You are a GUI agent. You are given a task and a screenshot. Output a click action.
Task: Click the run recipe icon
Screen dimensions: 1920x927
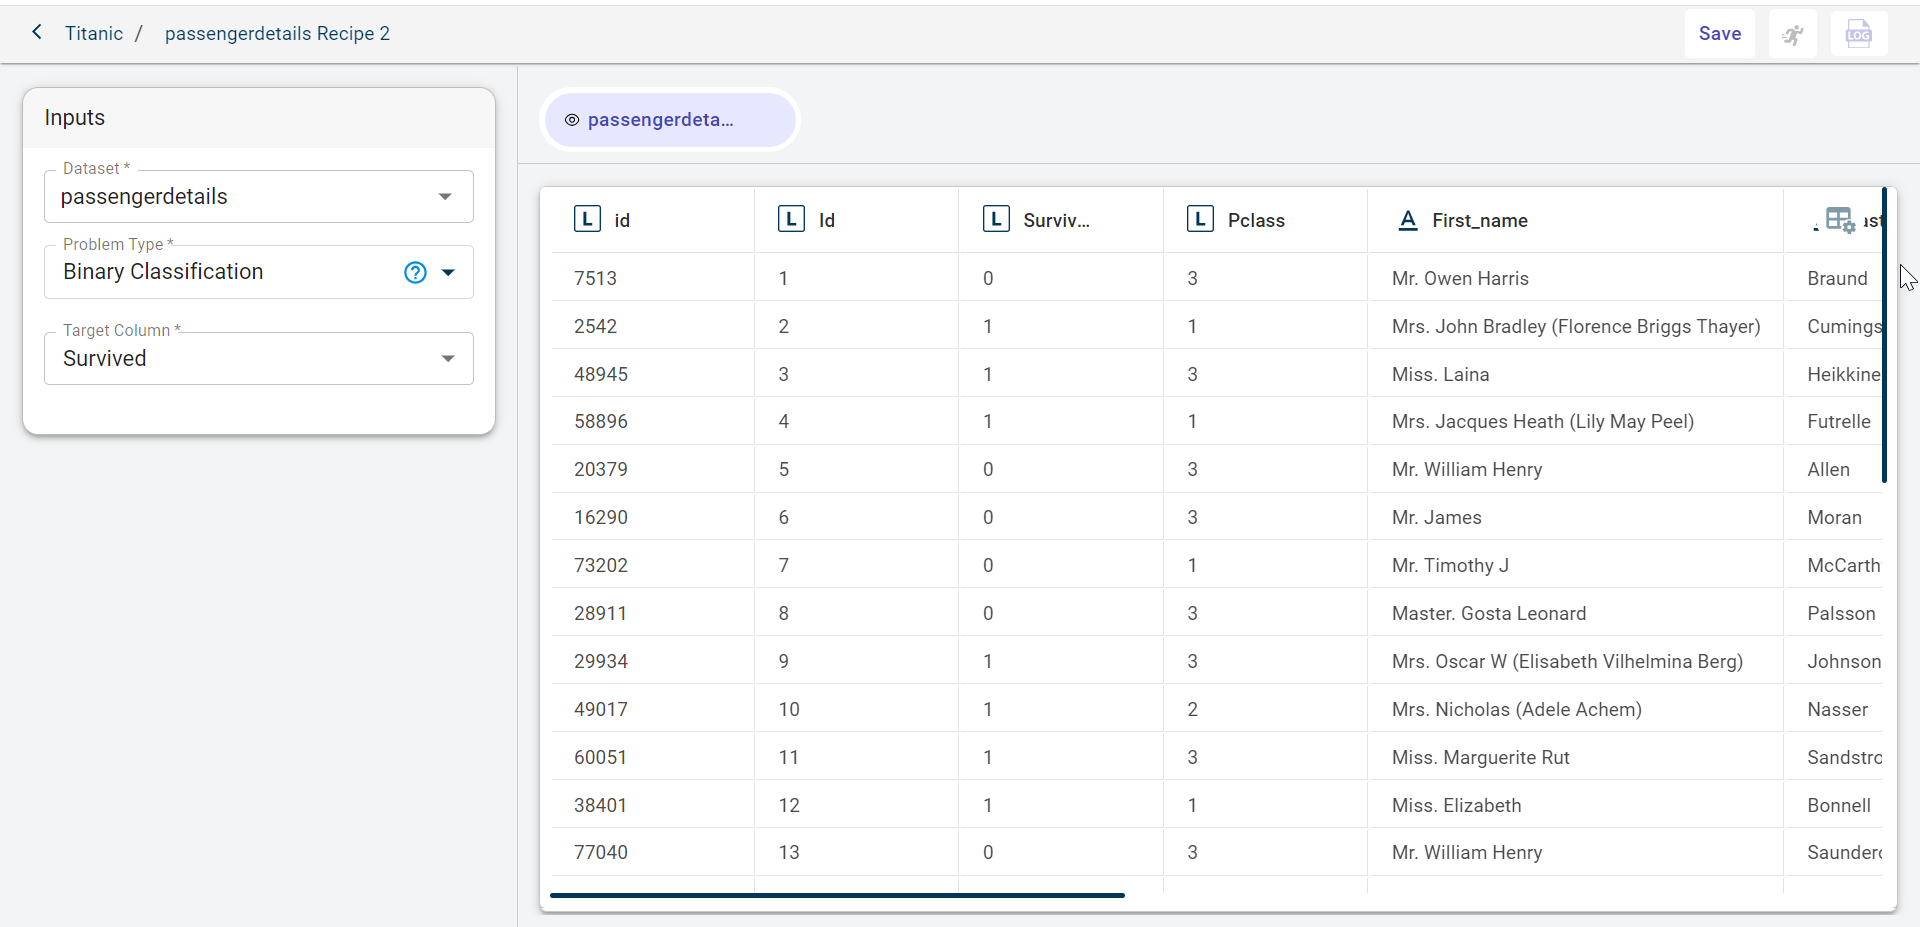point(1792,35)
